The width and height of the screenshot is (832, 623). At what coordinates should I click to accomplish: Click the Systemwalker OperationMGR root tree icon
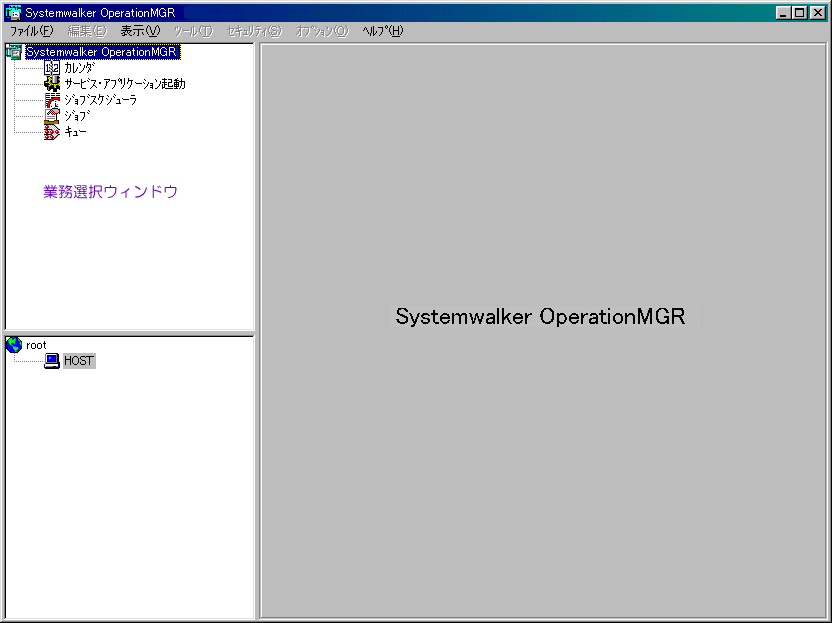click(x=14, y=52)
